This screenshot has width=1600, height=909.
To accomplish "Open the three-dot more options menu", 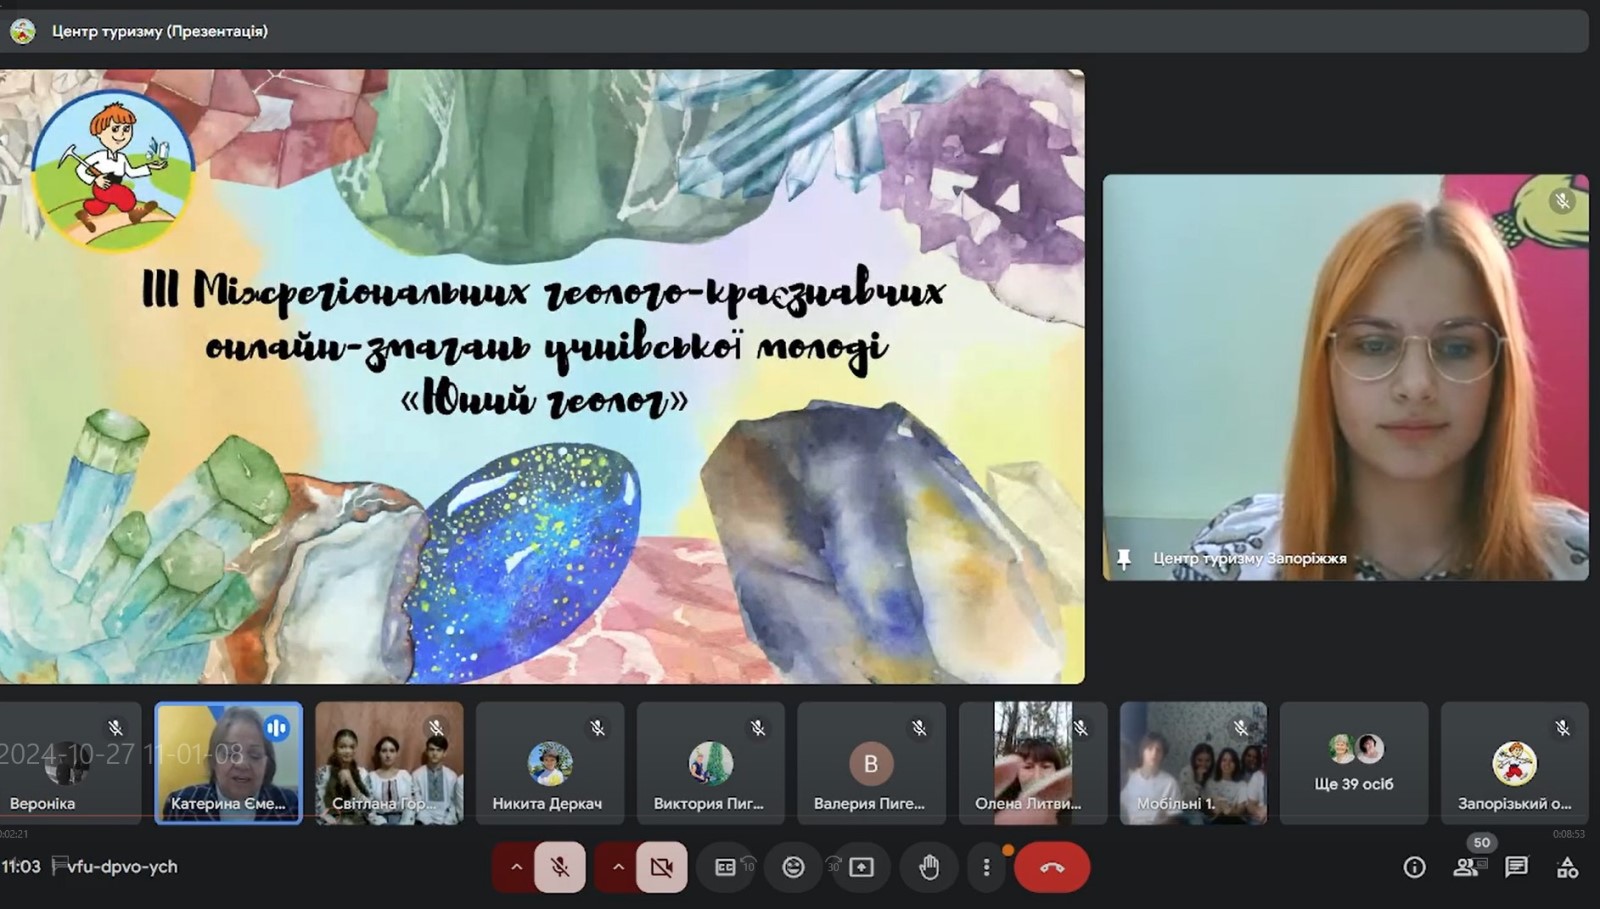I will tap(986, 867).
